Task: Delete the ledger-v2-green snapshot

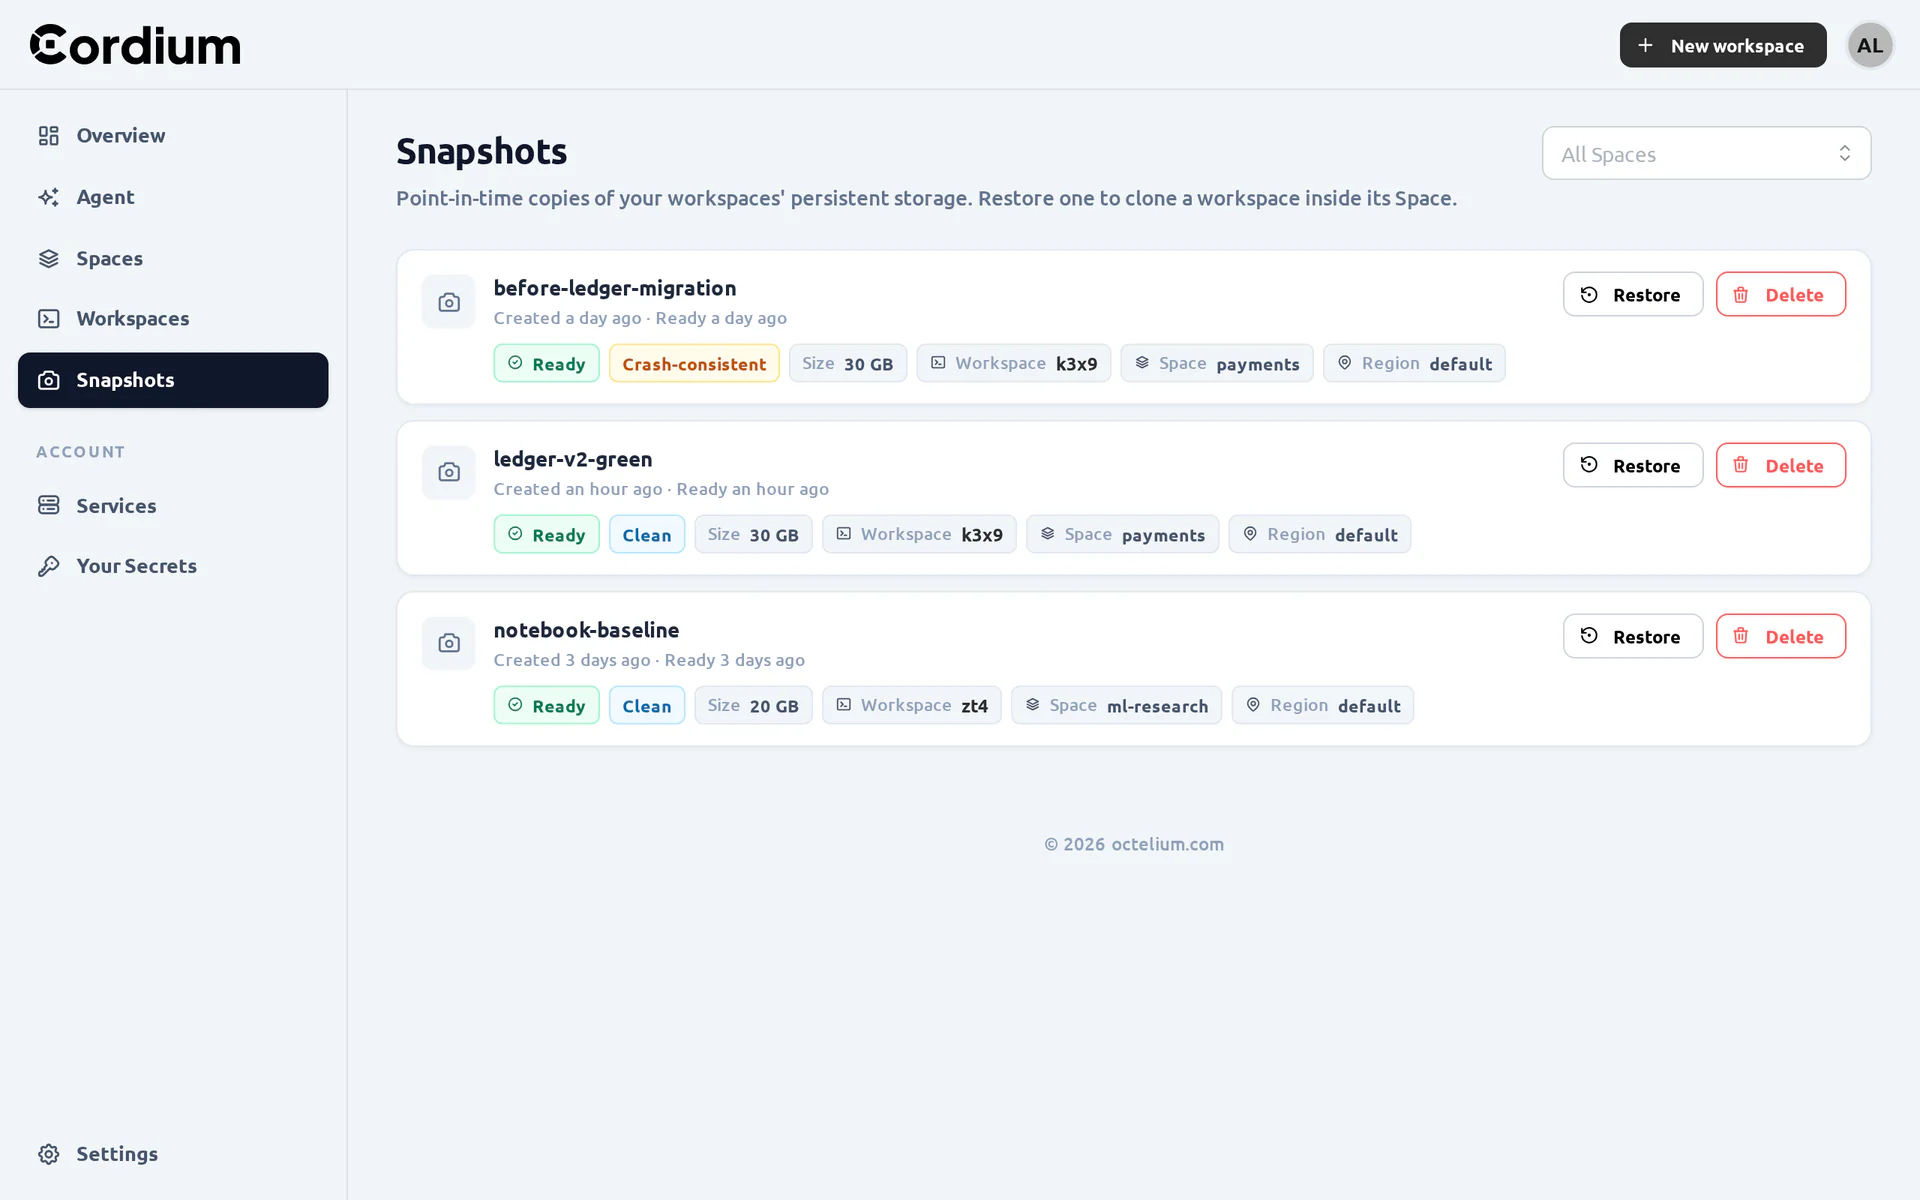Action: (x=1781, y=465)
